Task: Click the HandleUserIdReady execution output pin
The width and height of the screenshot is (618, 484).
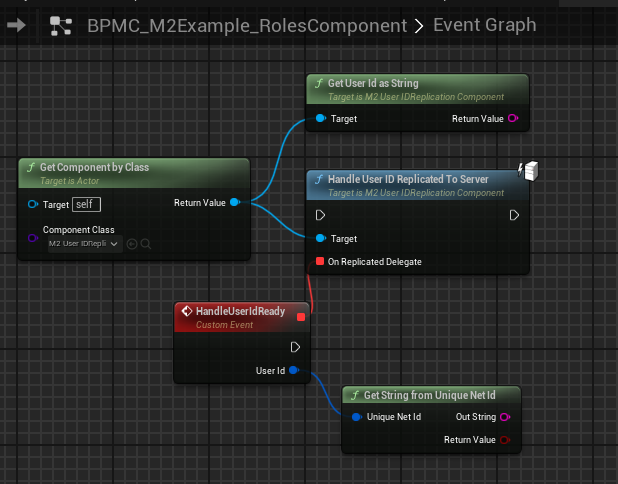Action: point(296,347)
